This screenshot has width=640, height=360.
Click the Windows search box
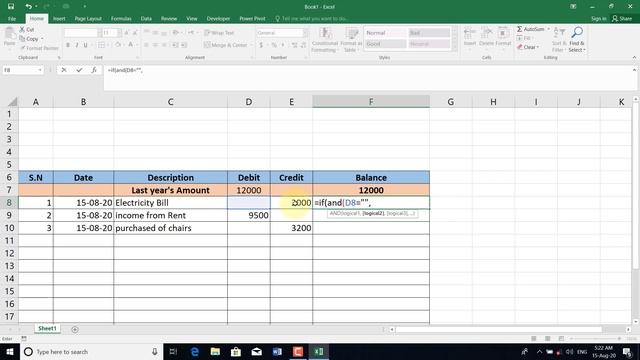91,351
